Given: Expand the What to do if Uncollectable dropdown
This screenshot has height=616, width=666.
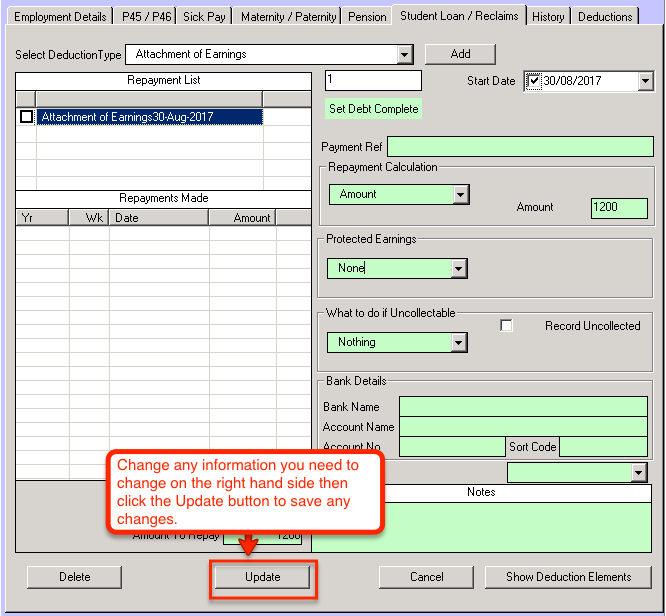Looking at the screenshot, I should pos(459,342).
